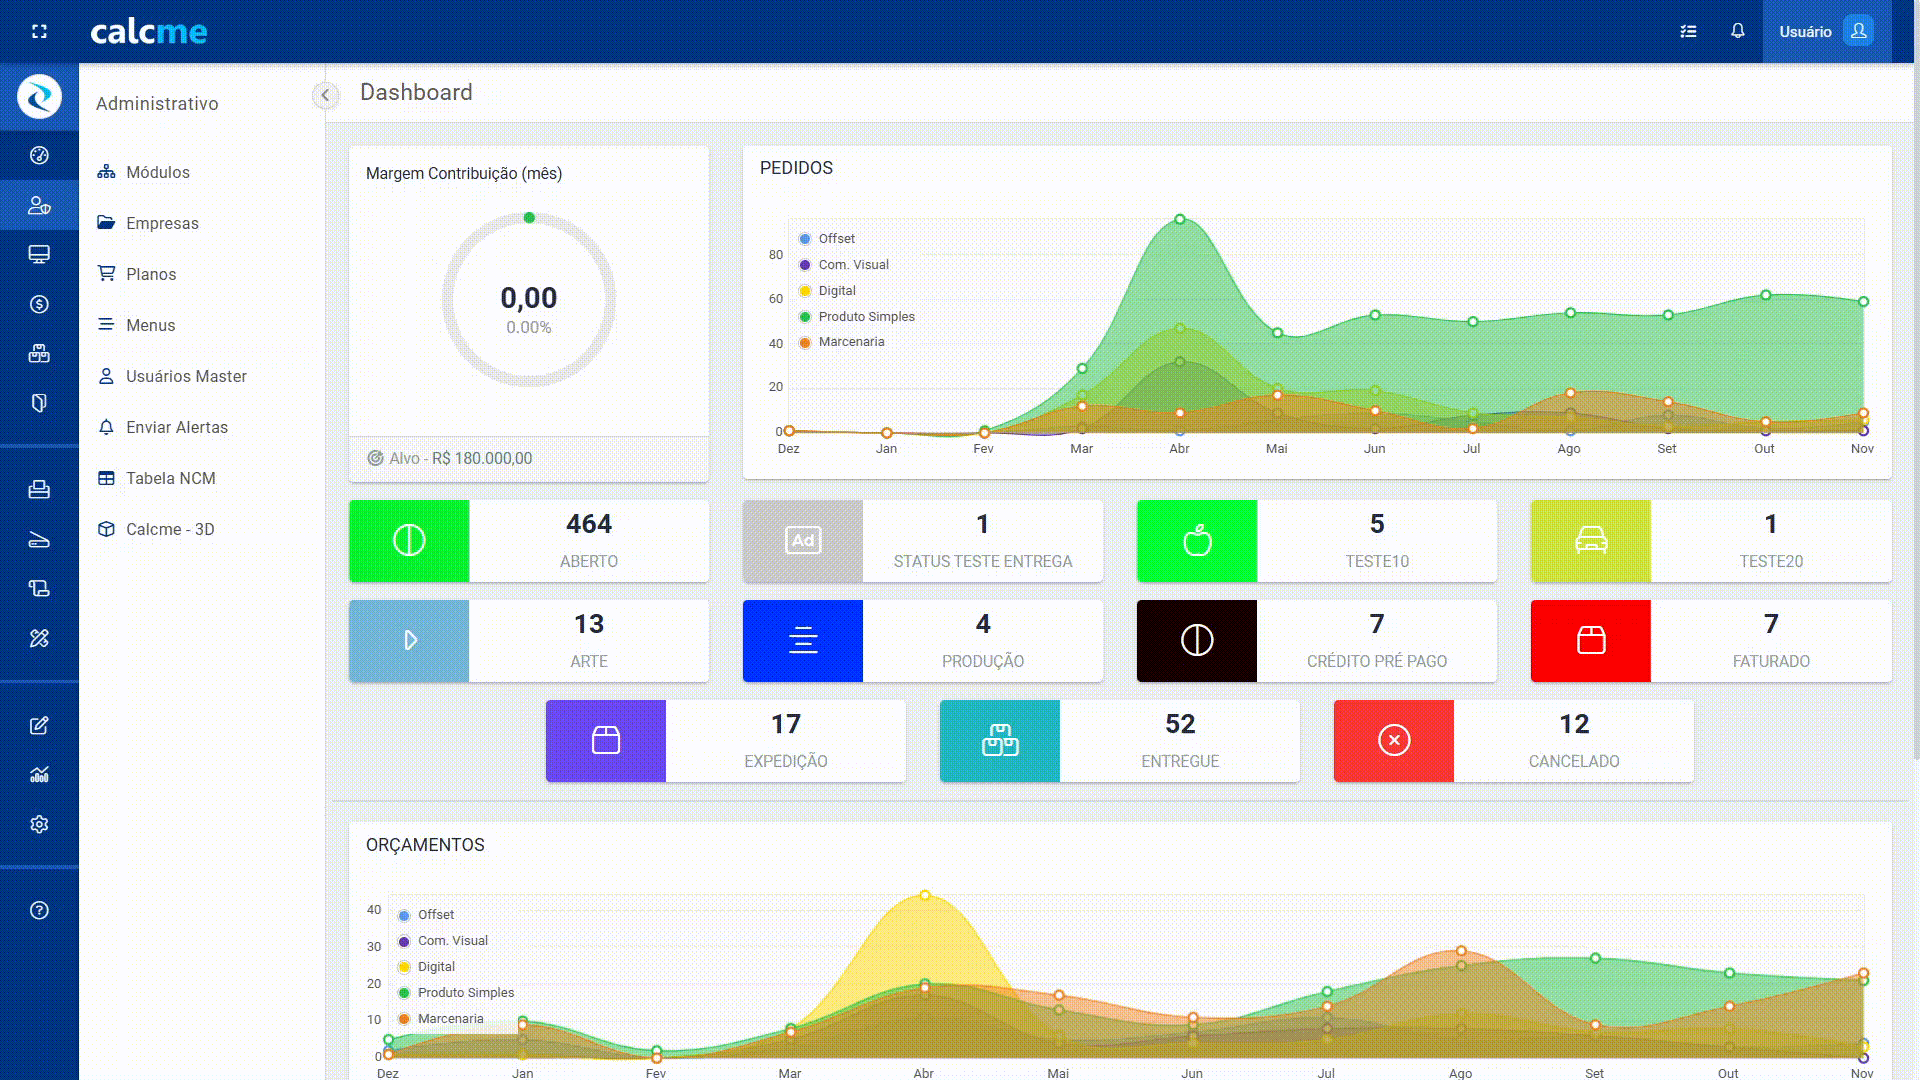The height and width of the screenshot is (1080, 1920).
Task: Click the monitor icon in left sidebar
Action: pyautogui.click(x=39, y=254)
